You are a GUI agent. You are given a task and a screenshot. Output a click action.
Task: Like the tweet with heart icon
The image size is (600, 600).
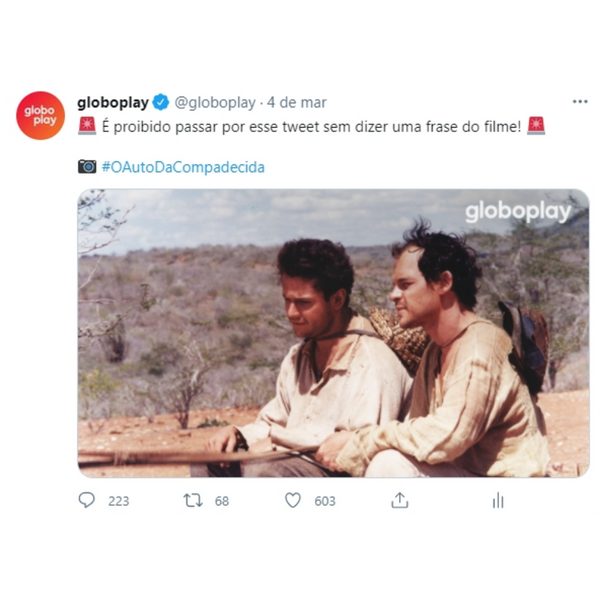click(293, 500)
